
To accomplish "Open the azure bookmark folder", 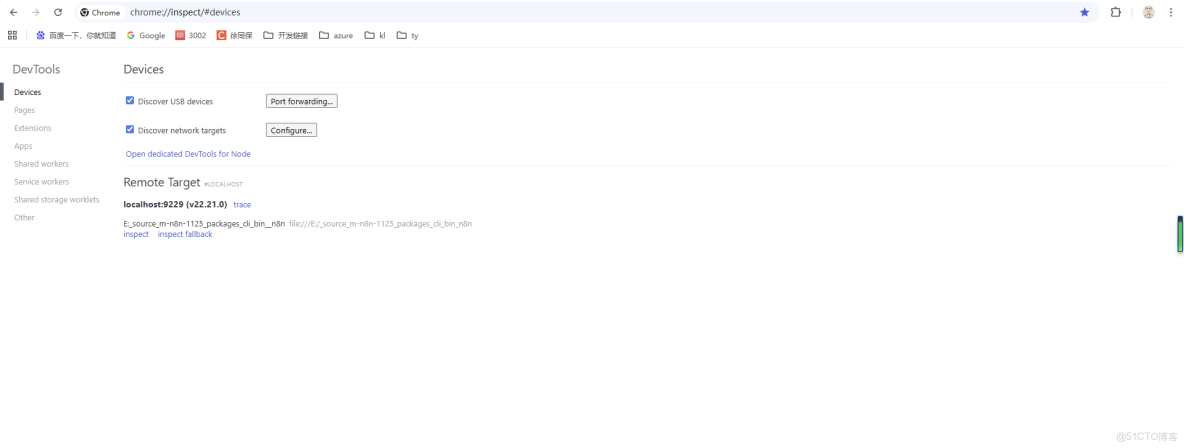I will tap(336, 35).
